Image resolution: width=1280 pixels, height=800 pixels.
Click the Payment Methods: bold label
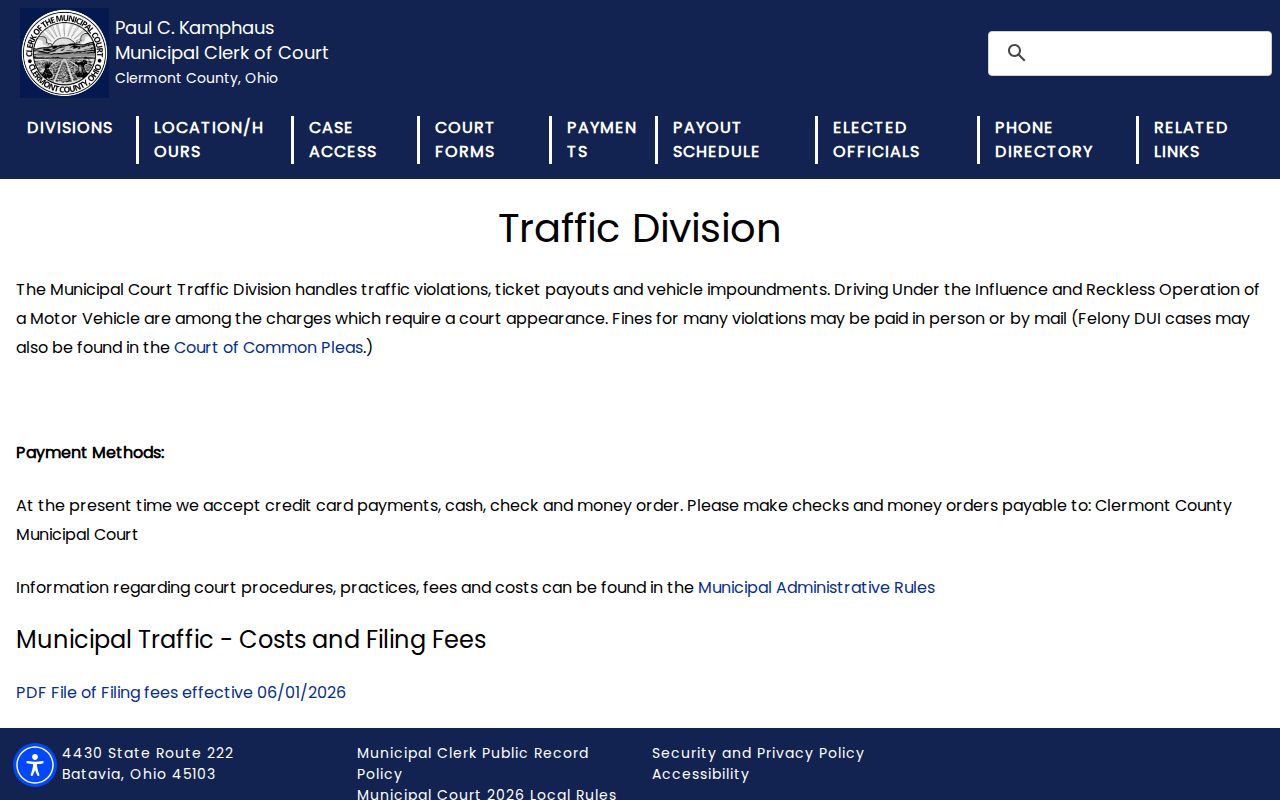click(x=90, y=453)
